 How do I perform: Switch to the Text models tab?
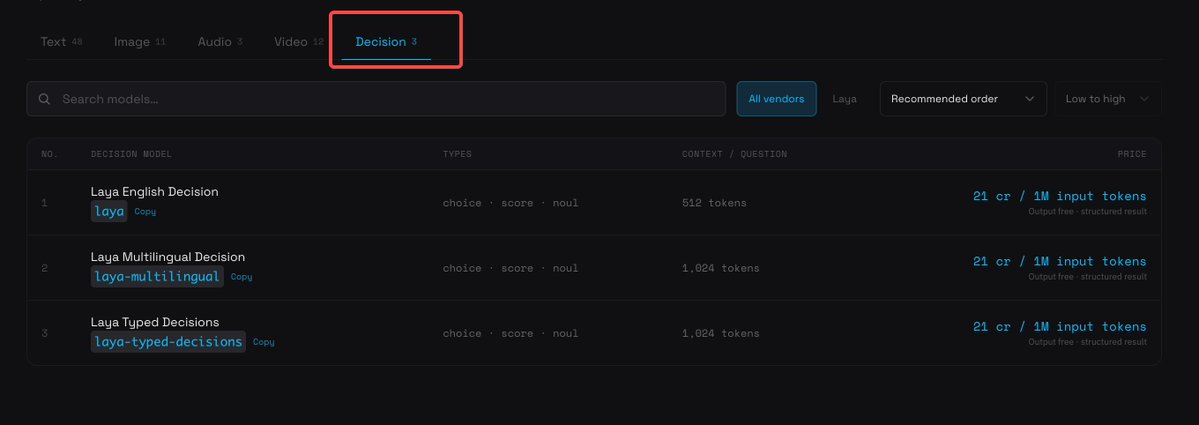(x=61, y=42)
